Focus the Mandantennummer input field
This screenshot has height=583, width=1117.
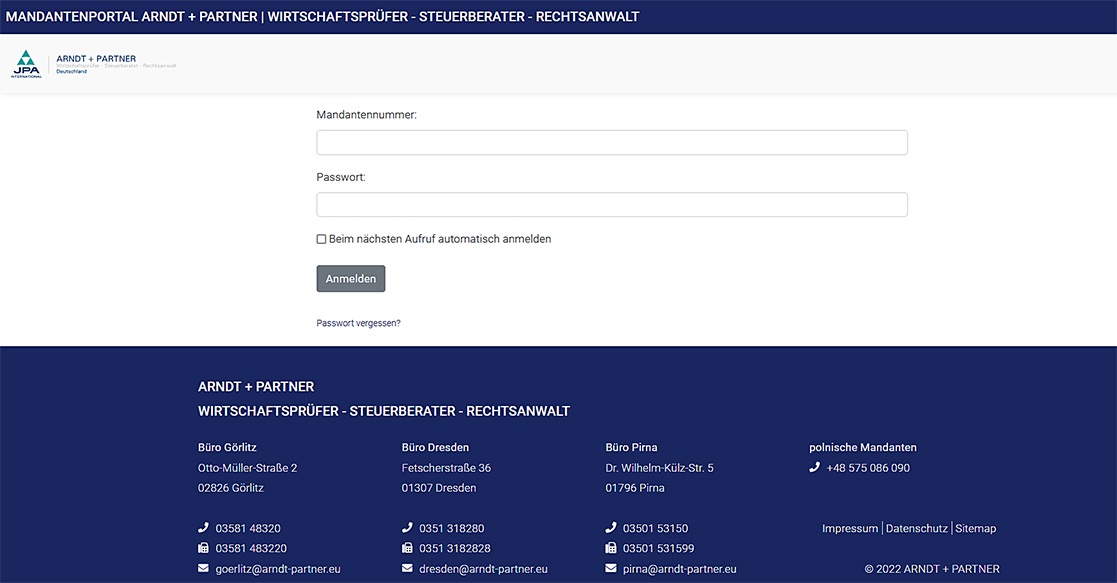[x=612, y=143]
